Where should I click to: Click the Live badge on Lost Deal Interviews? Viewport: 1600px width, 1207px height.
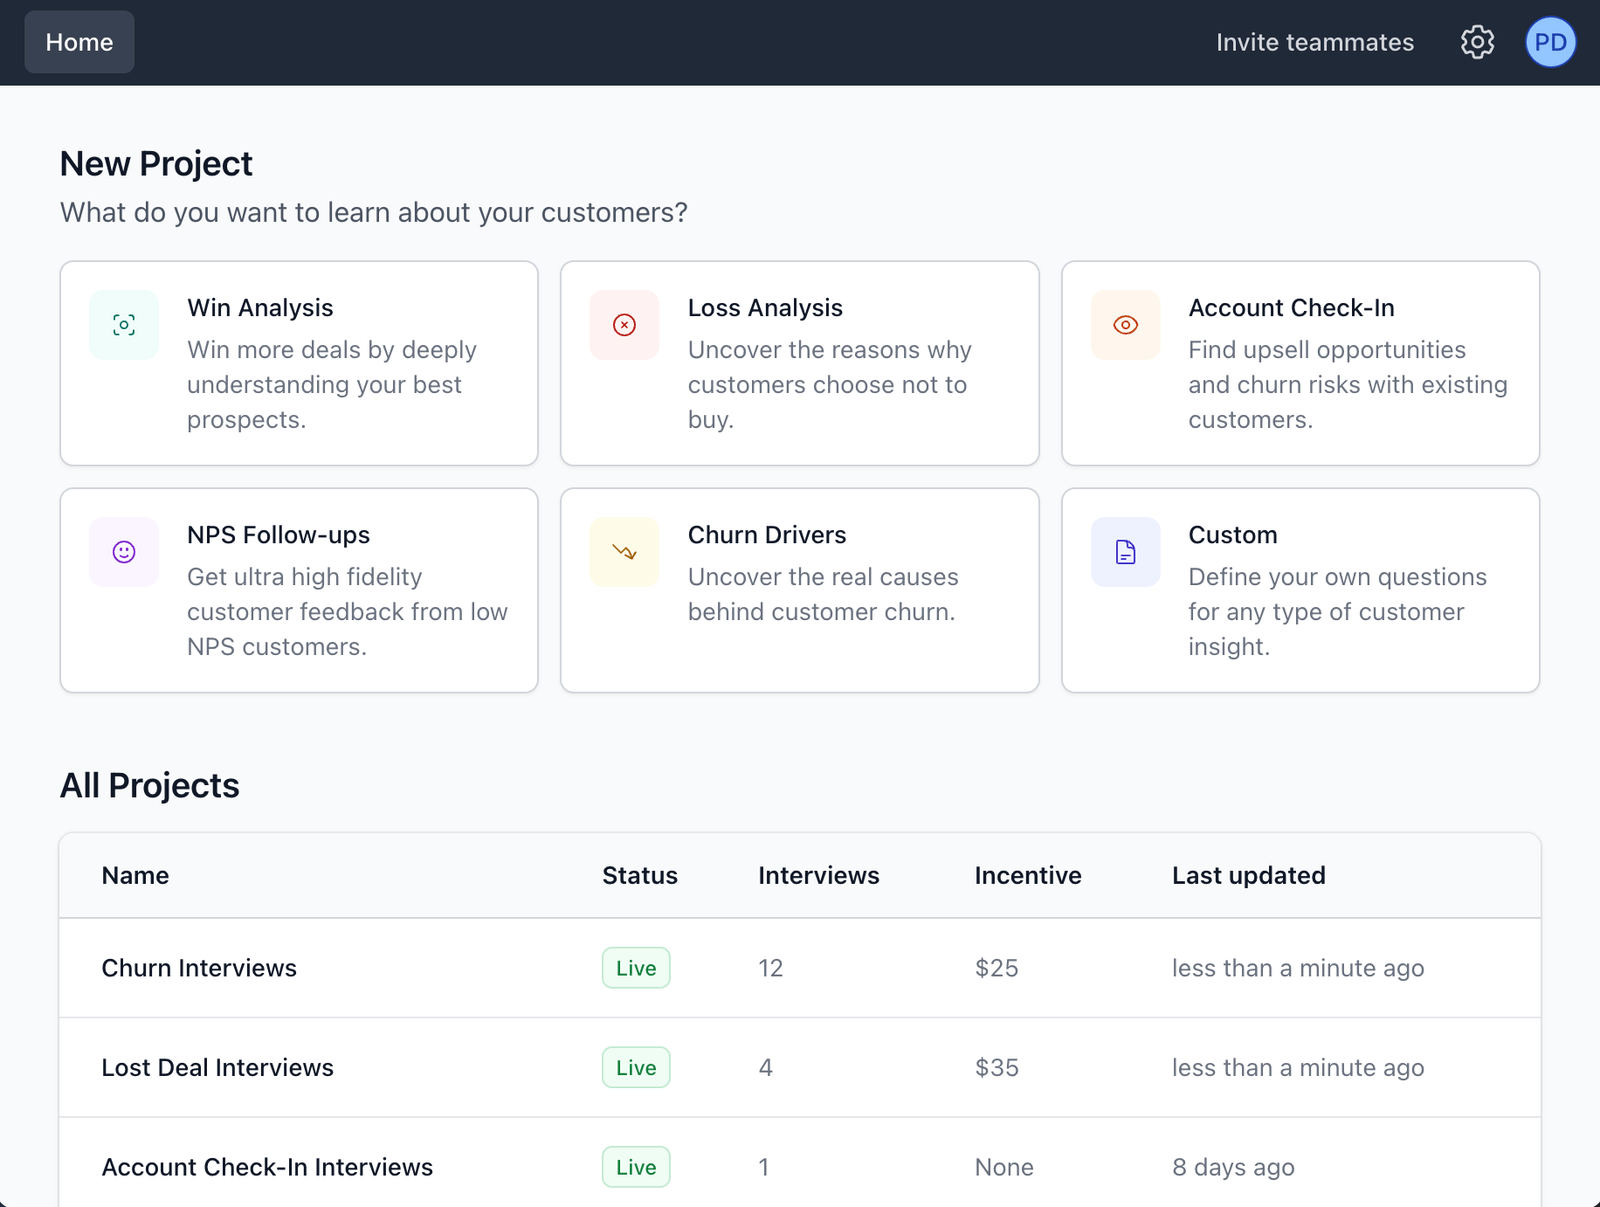click(x=635, y=1067)
